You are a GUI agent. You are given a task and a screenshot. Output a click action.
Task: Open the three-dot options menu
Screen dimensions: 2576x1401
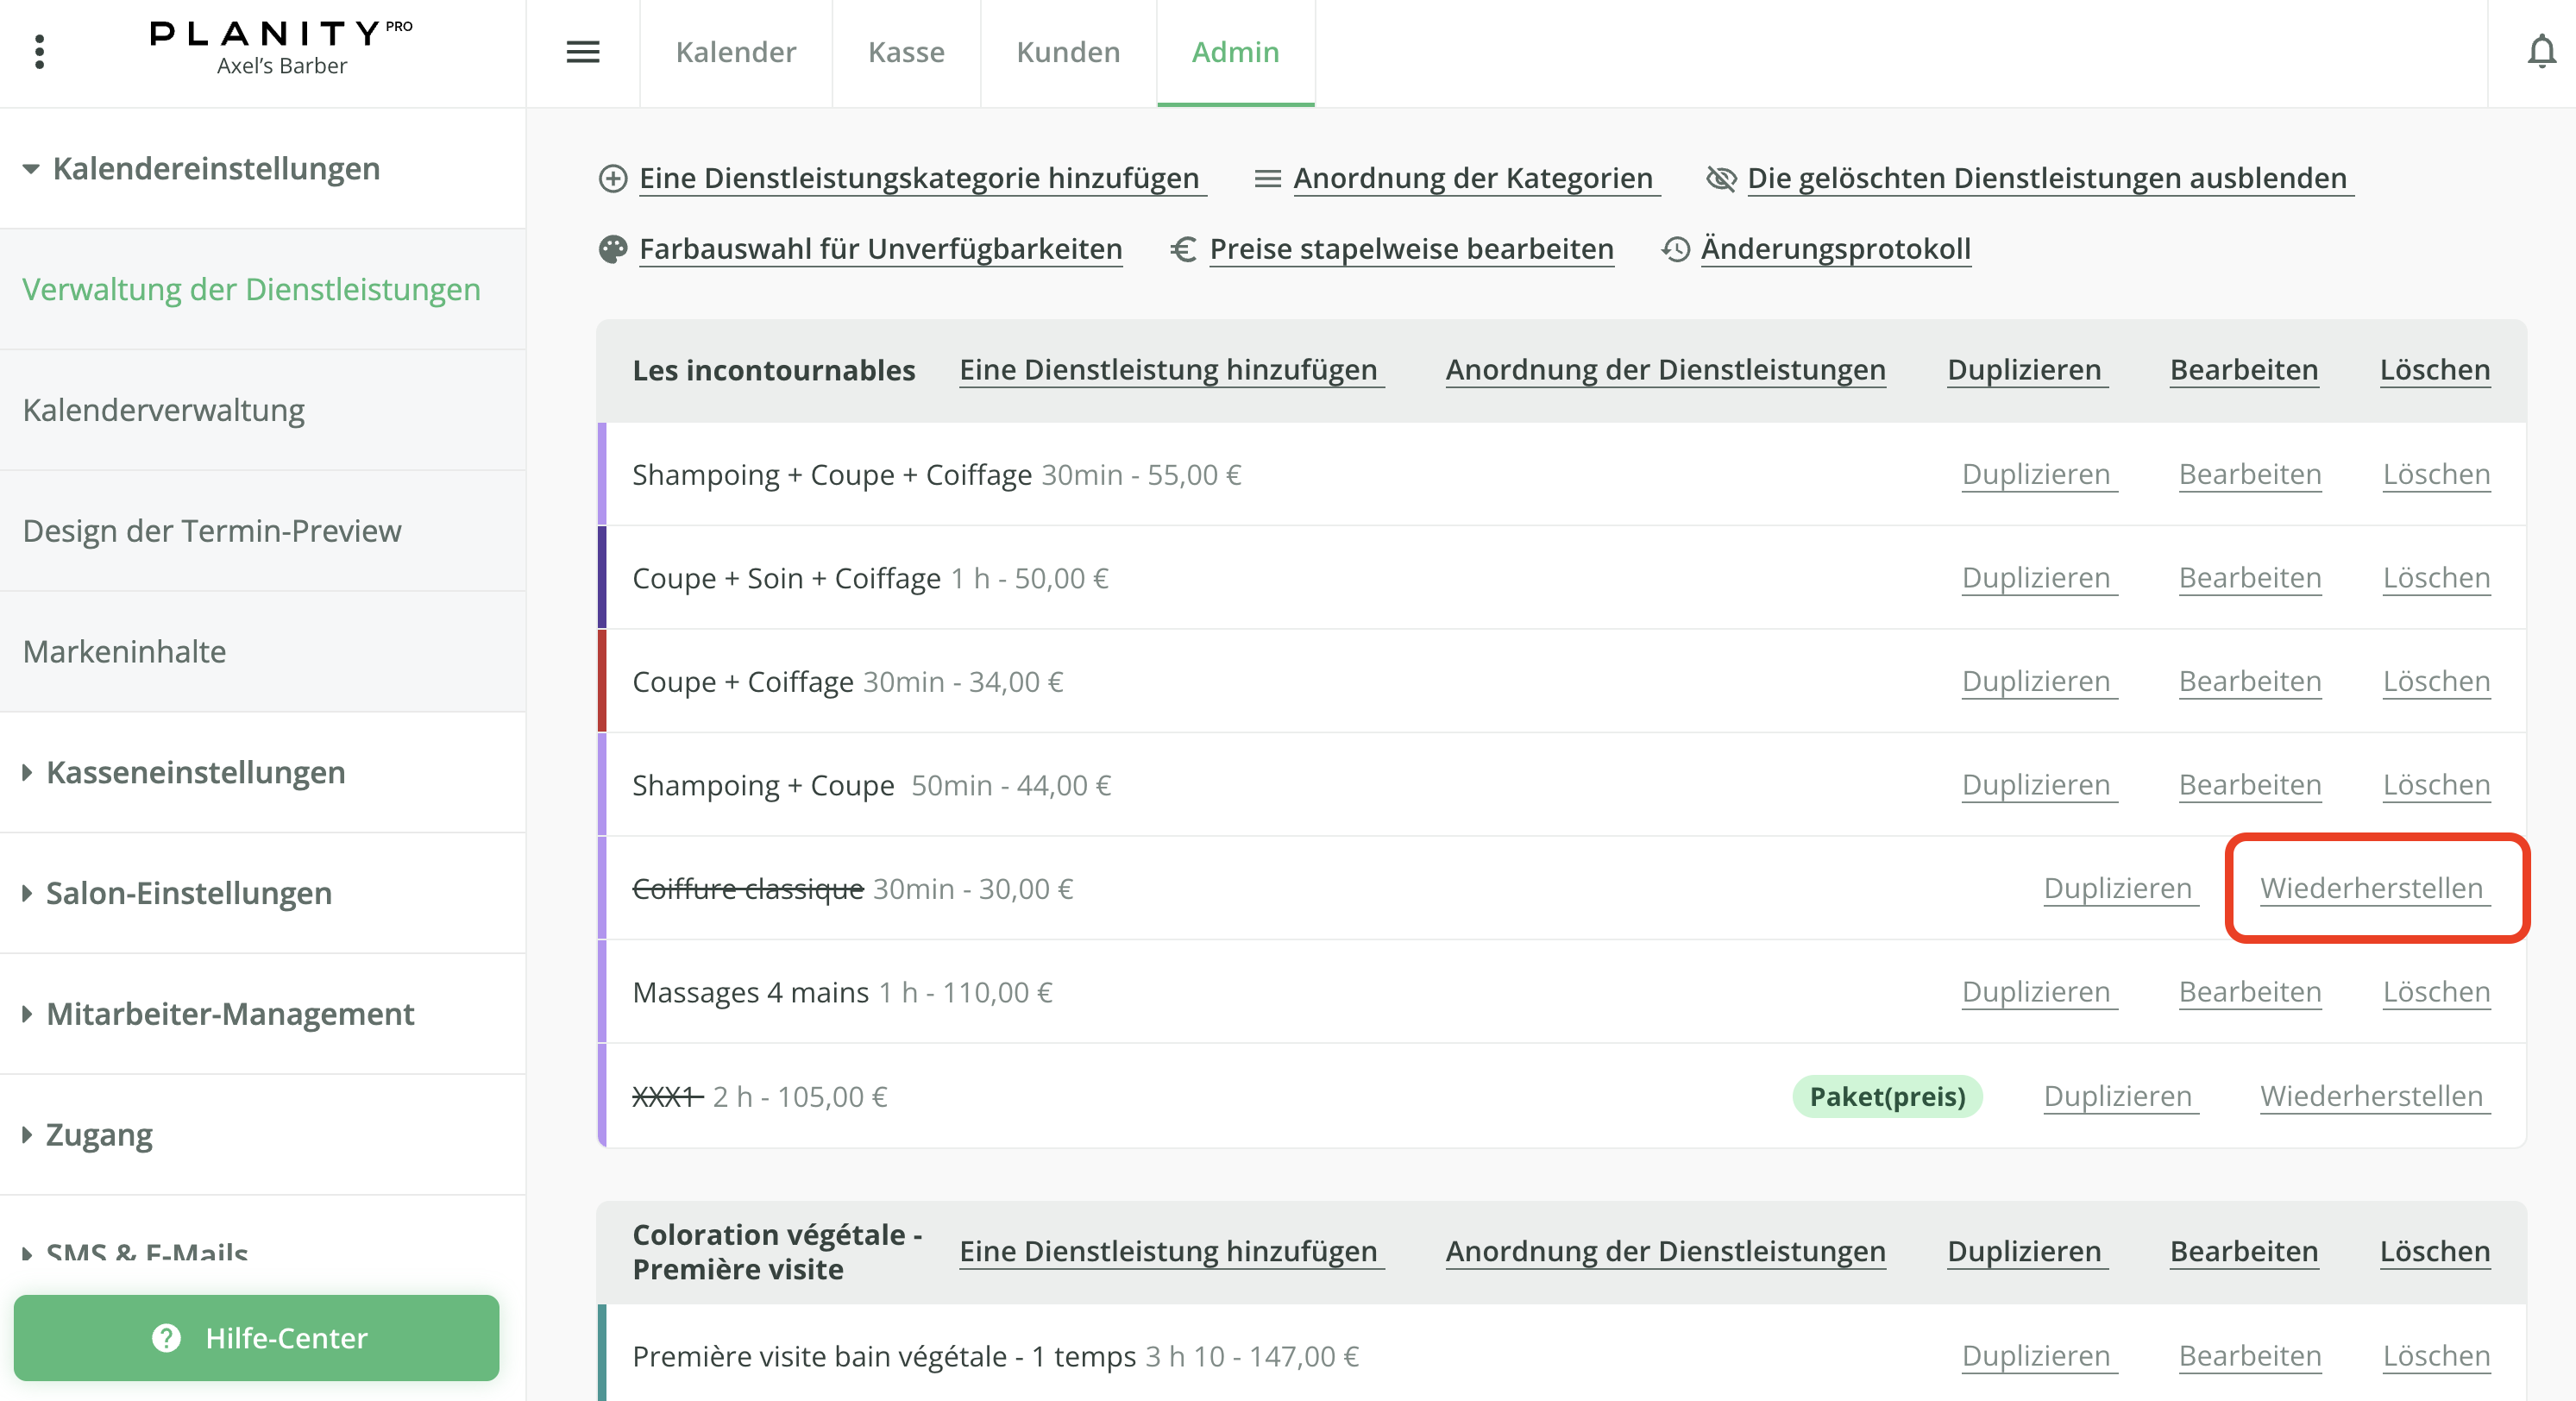39,52
